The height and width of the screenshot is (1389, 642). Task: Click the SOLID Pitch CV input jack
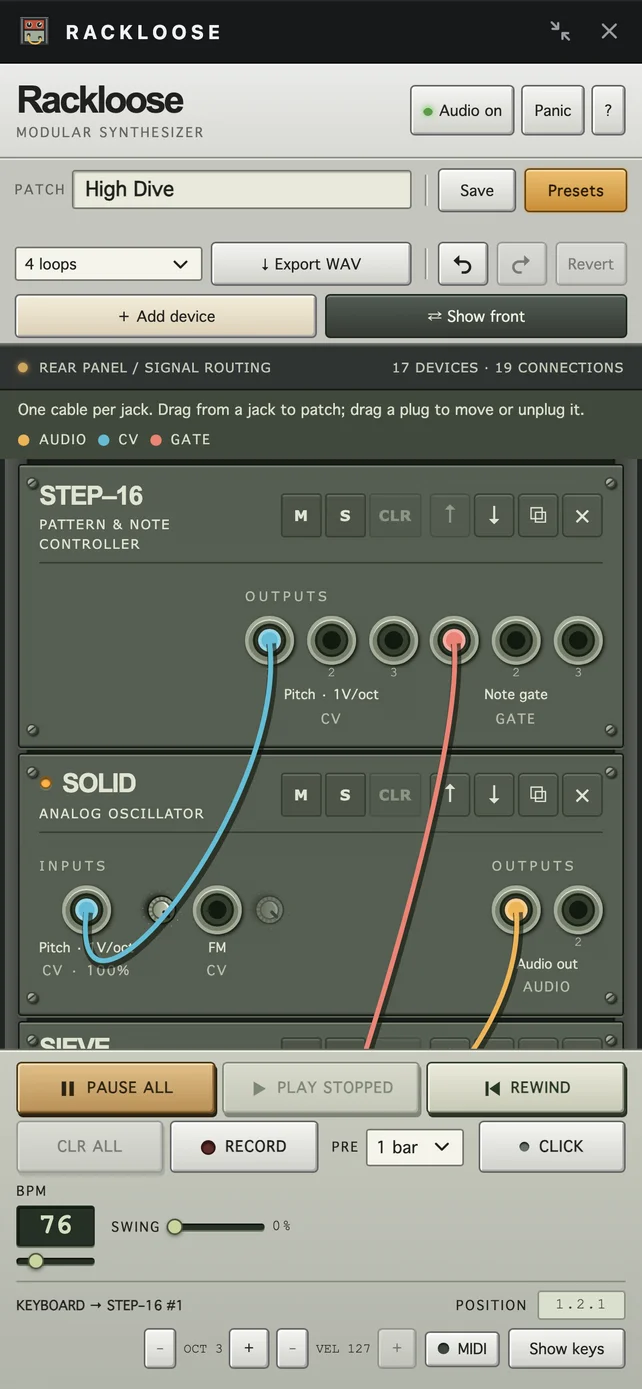coord(86,910)
